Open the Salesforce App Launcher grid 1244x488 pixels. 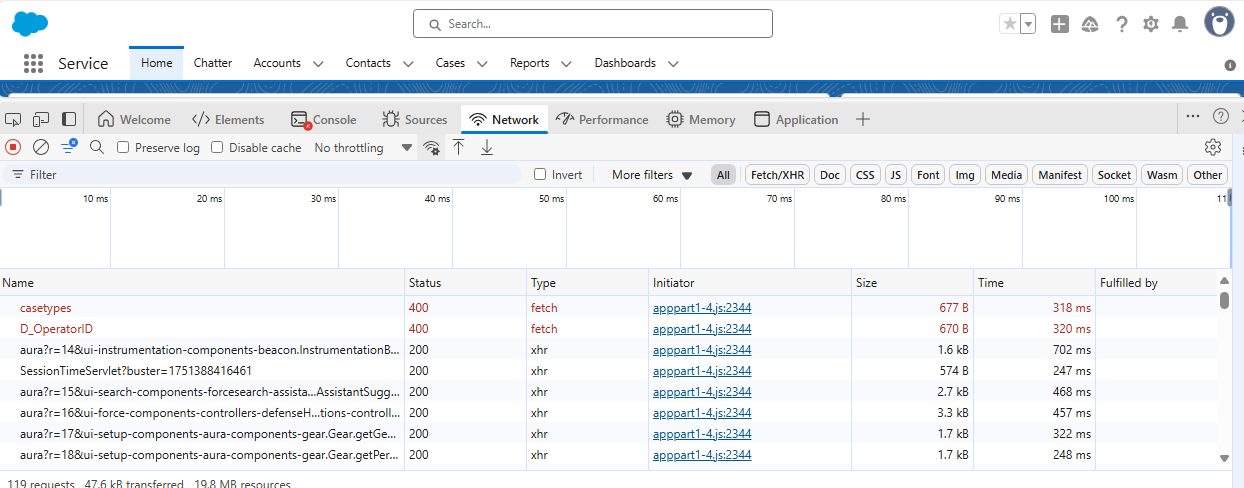coord(33,63)
